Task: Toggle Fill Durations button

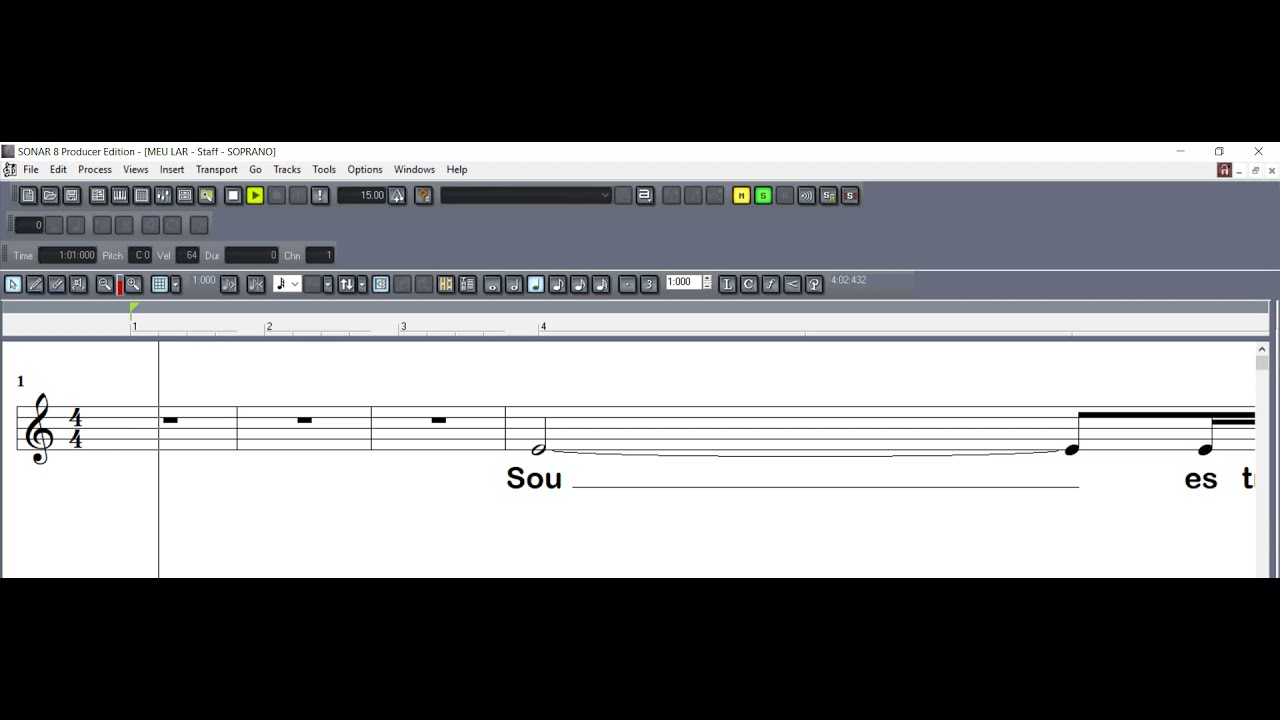Action: coord(229,285)
